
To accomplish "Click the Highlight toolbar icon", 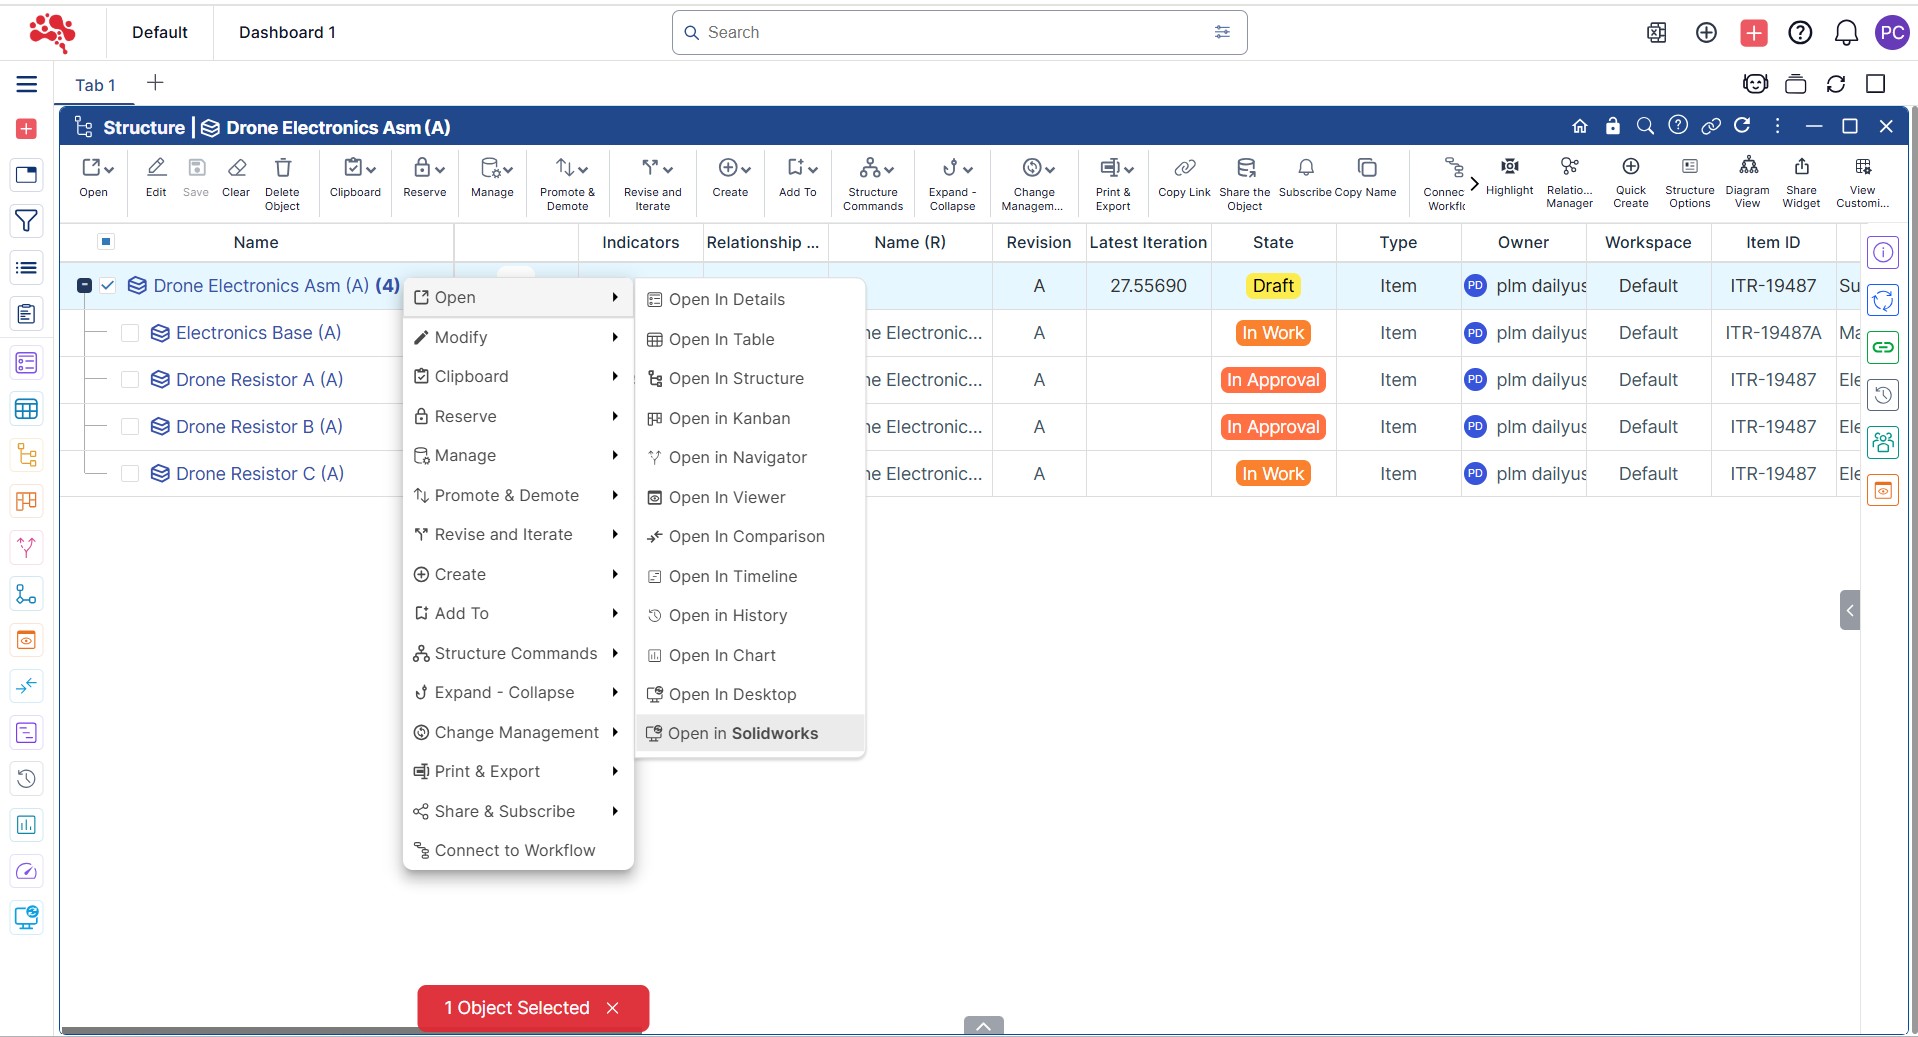I will click(x=1509, y=168).
